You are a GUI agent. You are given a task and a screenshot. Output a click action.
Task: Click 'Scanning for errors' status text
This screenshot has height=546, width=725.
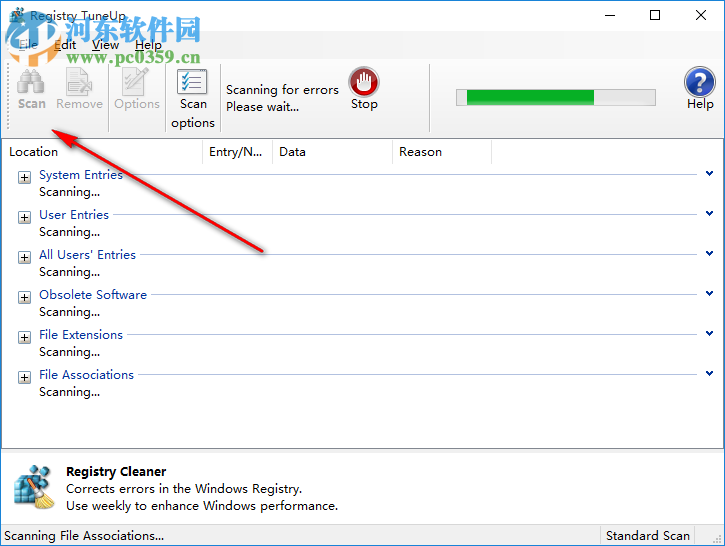(282, 90)
